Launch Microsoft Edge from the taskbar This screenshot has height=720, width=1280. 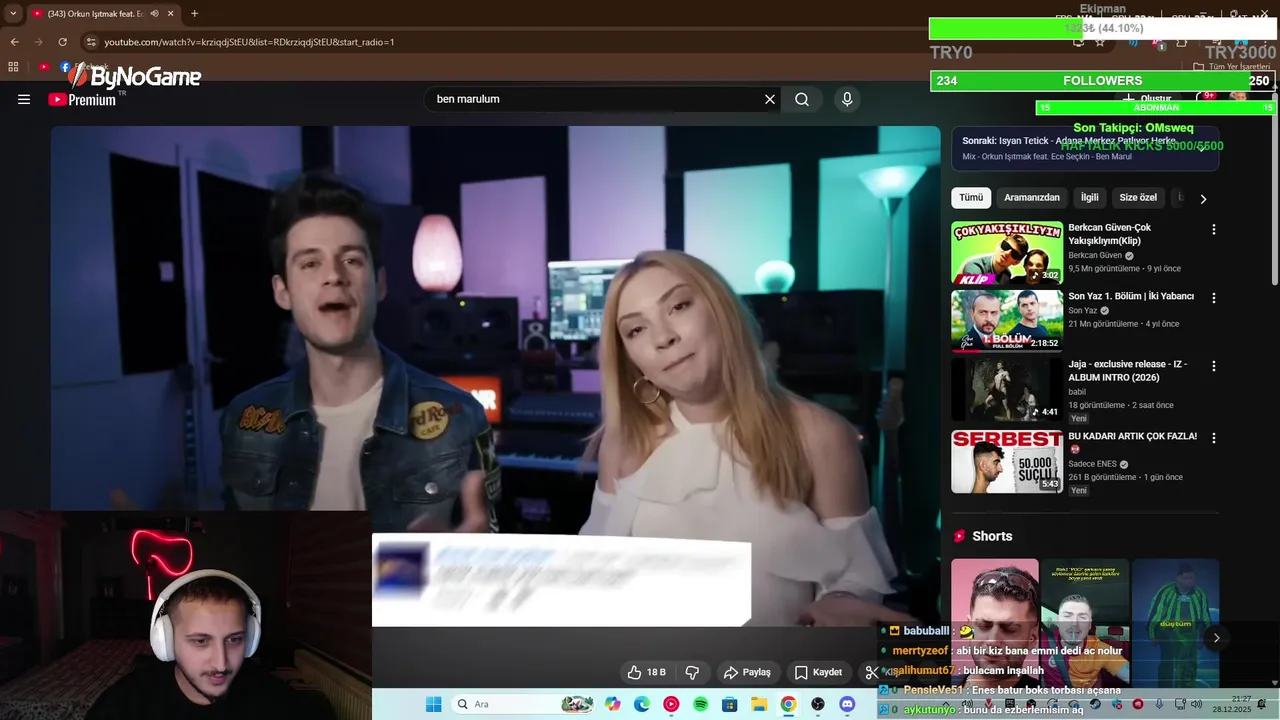(x=642, y=704)
